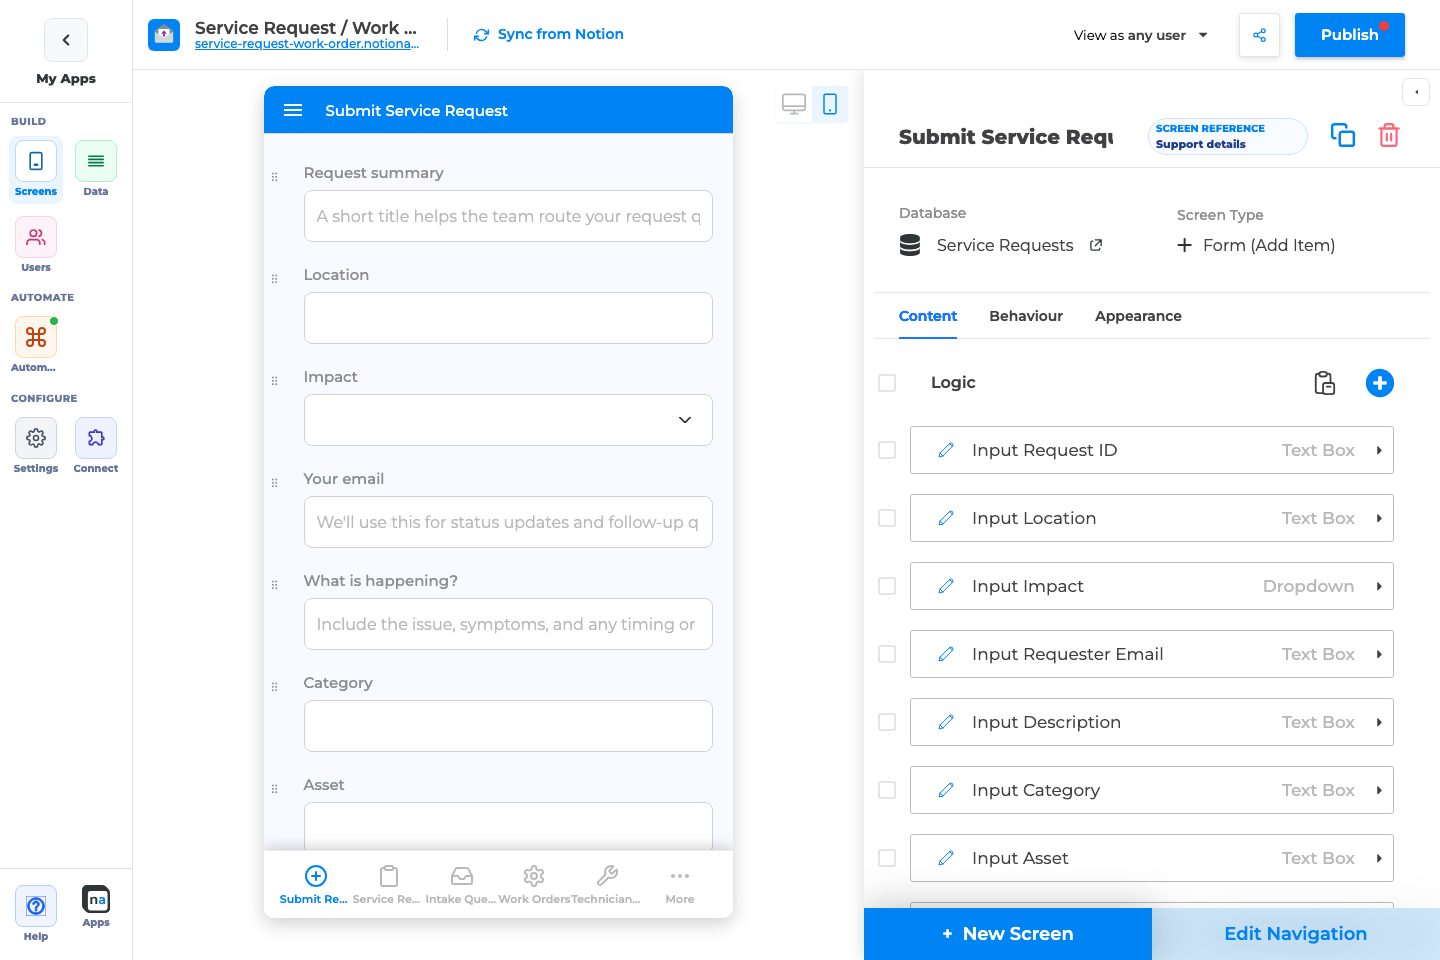Open the Apps icon at sidebar bottom

pyautogui.click(x=96, y=899)
